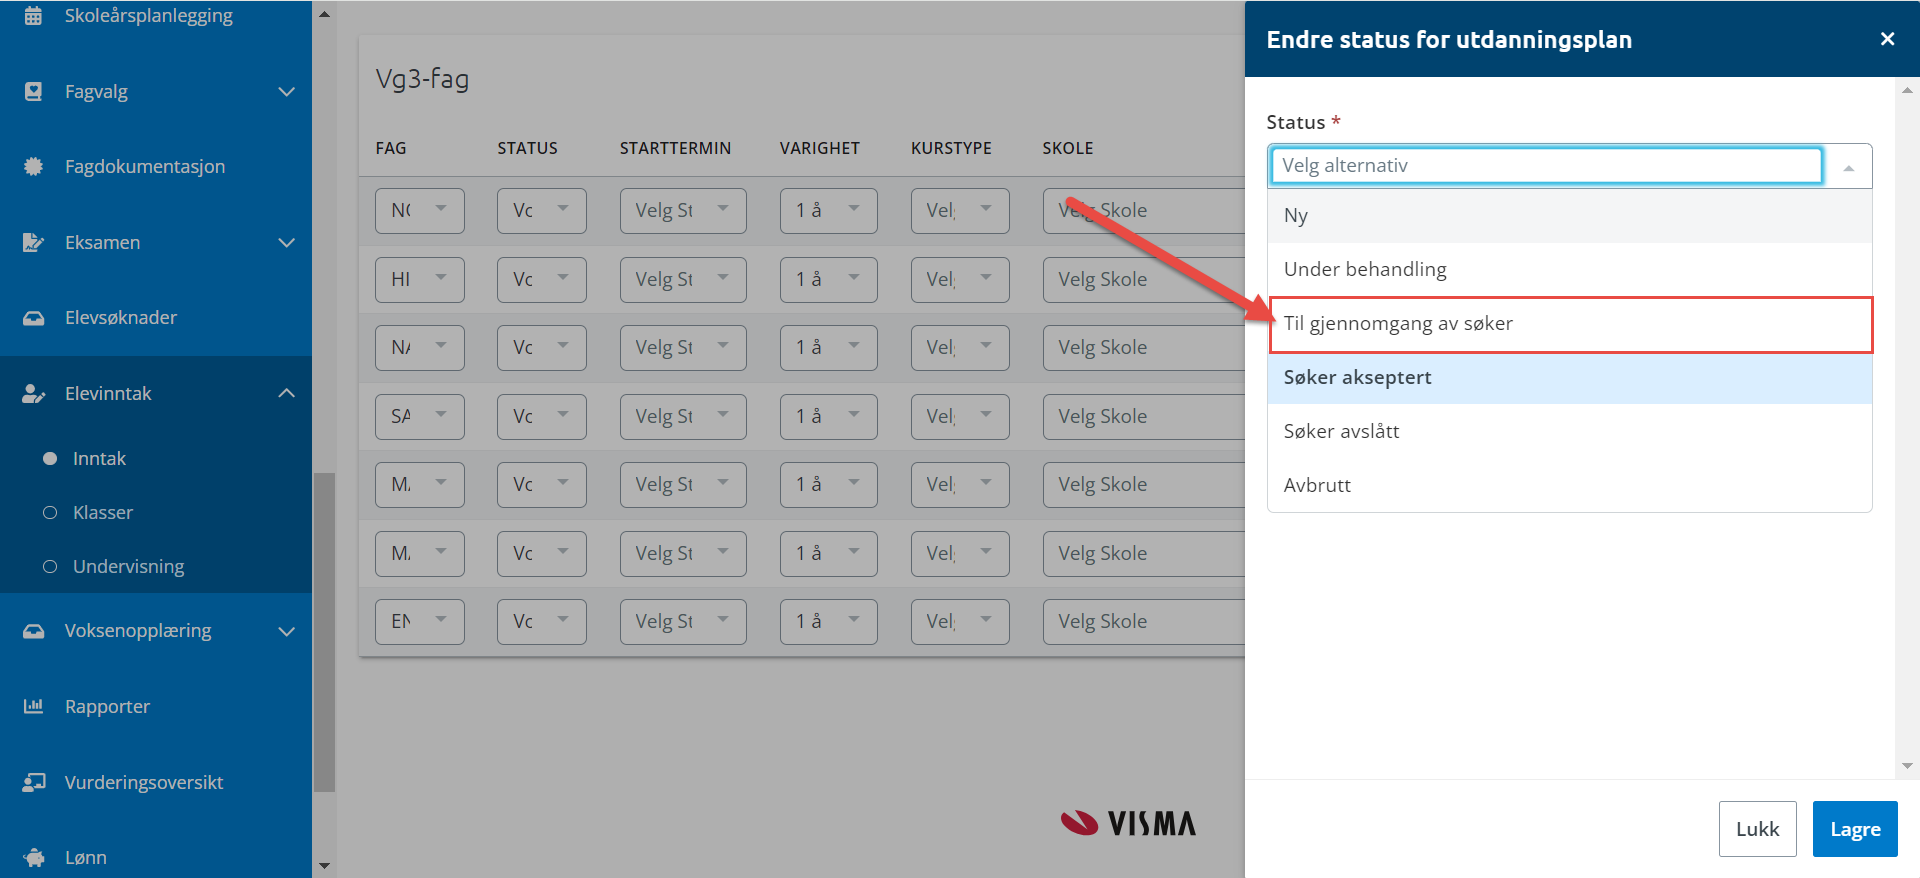This screenshot has width=1920, height=878.
Task: Click the Voksenopplæring inbox icon
Action: 33,631
